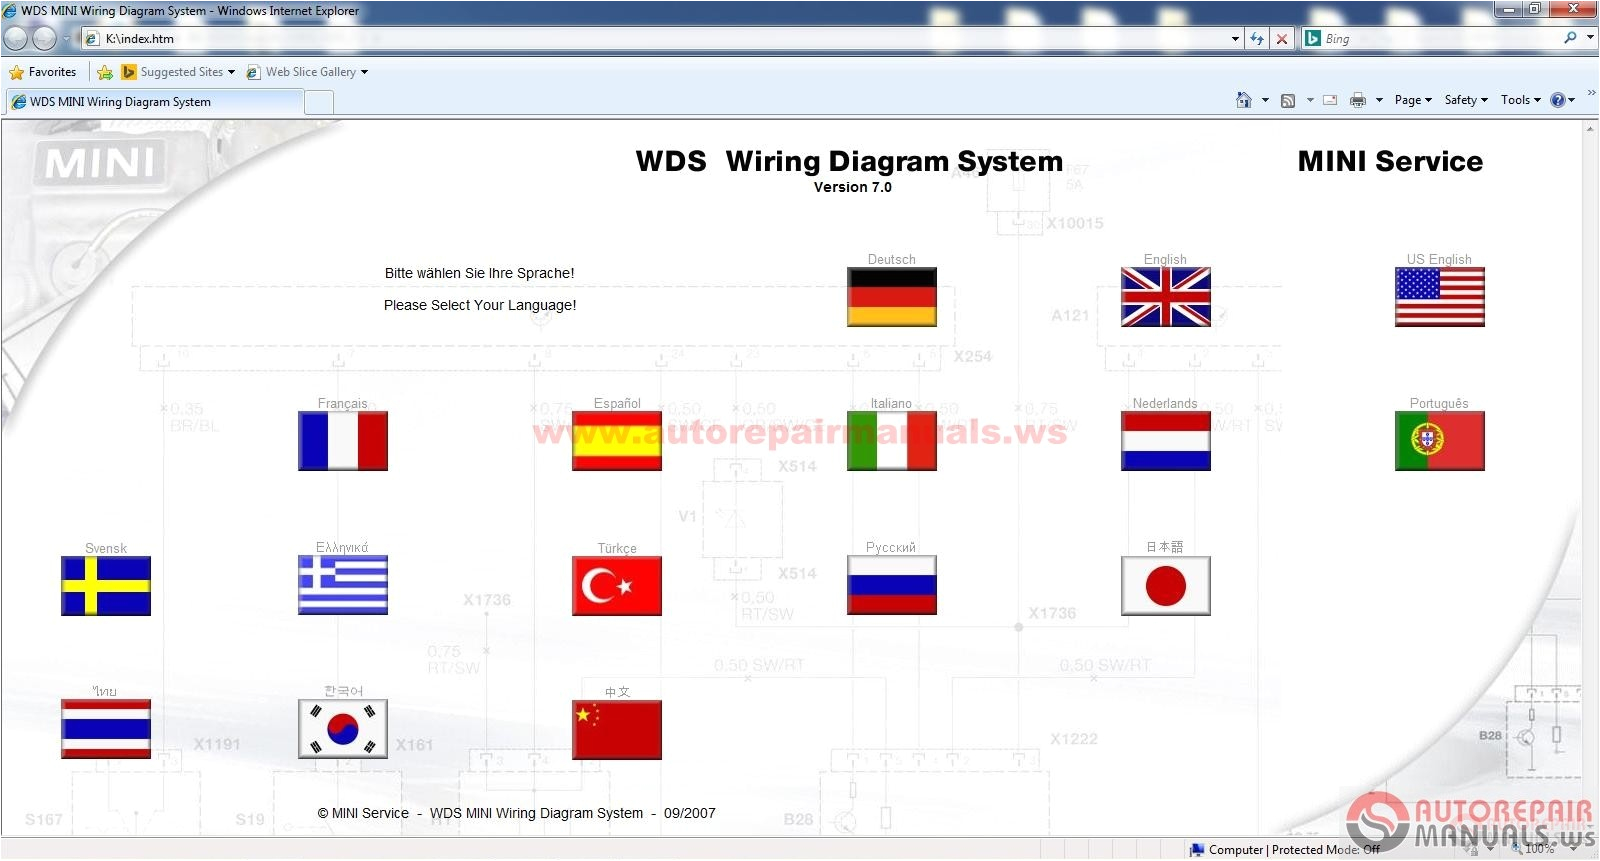Open the address bar history dropdown
The height and width of the screenshot is (861, 1600).
click(1235, 39)
